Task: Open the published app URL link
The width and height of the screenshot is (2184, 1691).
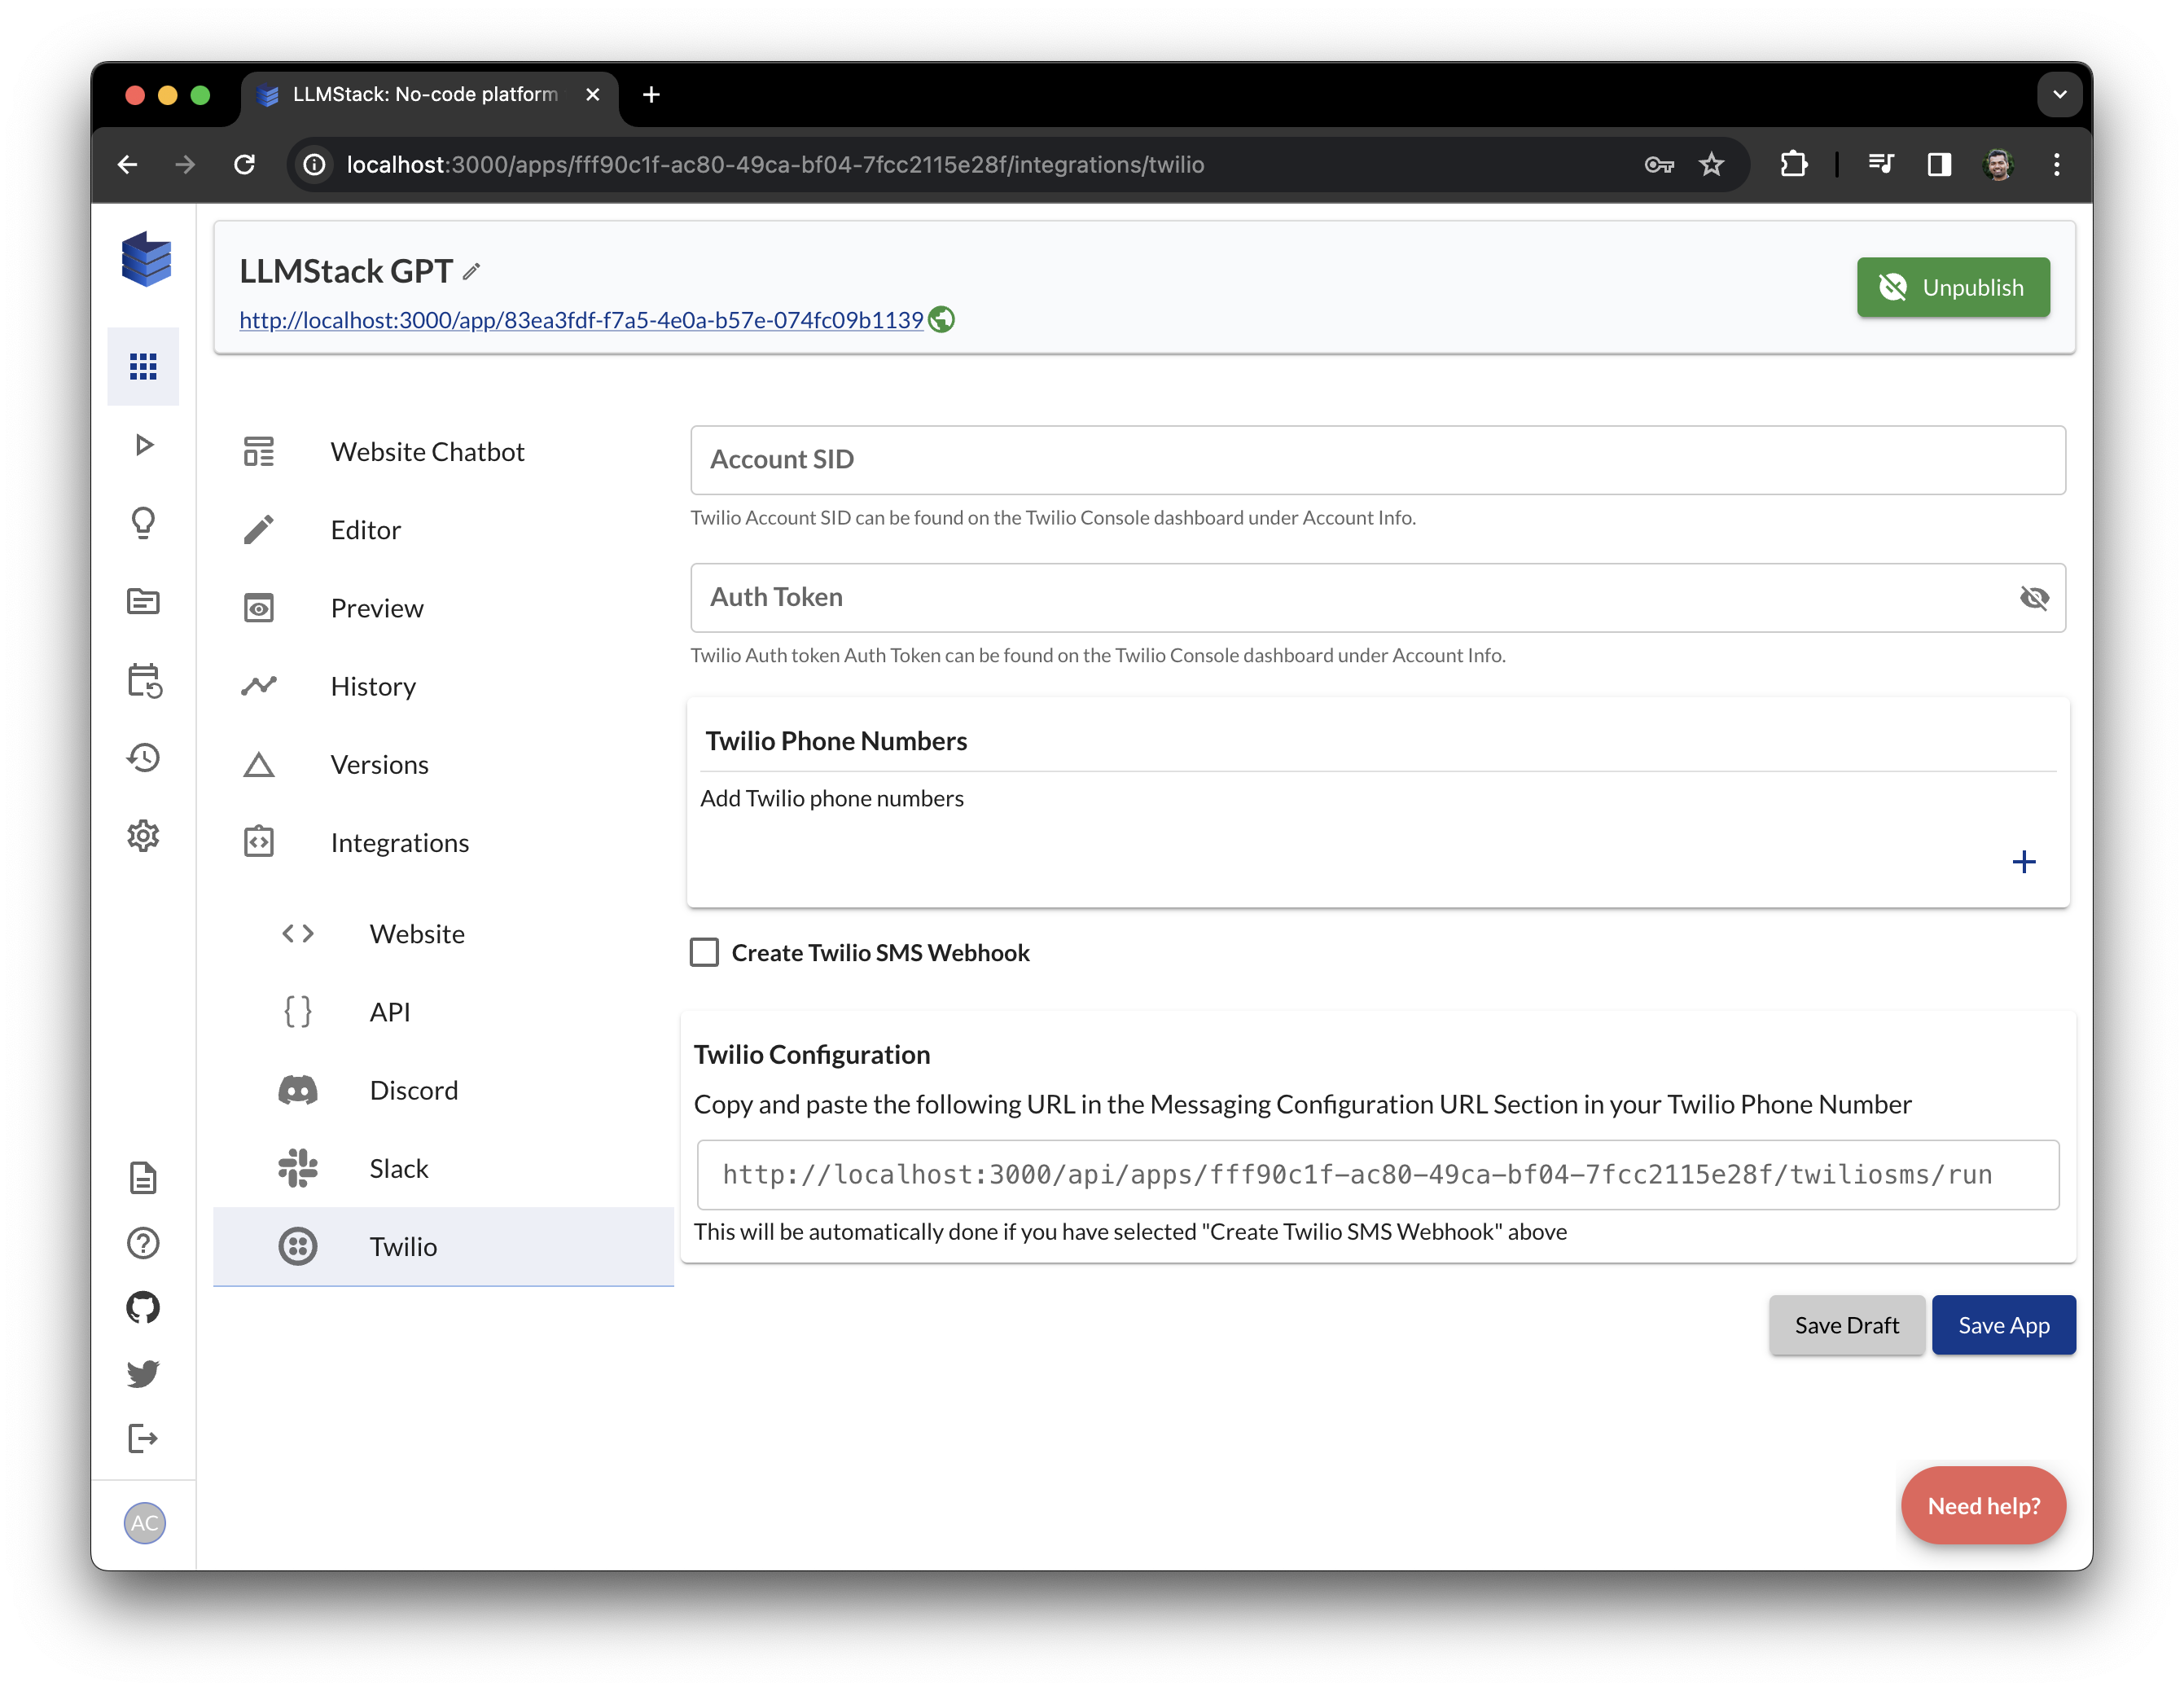Action: (x=580, y=320)
